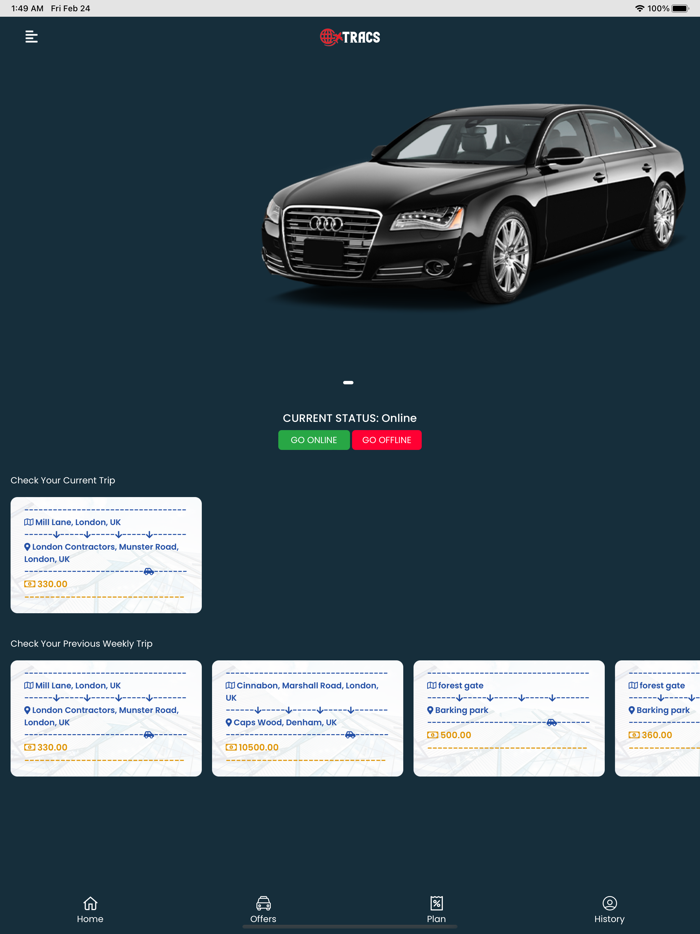Open the Plan tab
The height and width of the screenshot is (934, 700).
click(436, 910)
